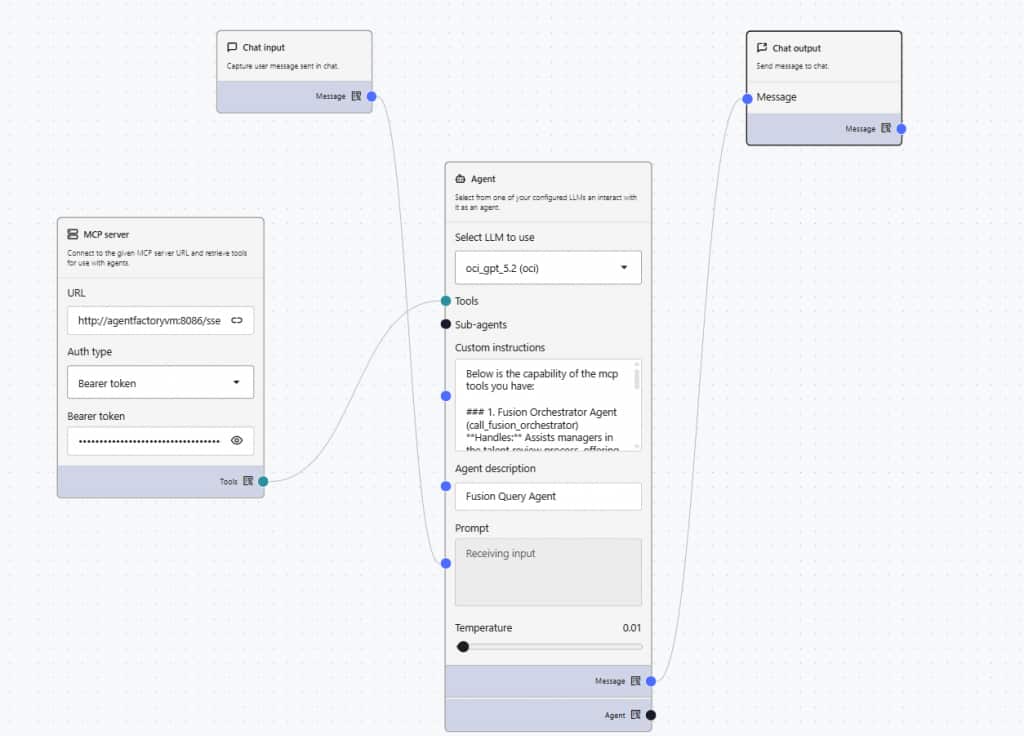
Task: Open the Auth type Bearer token dropdown
Action: coord(160,383)
